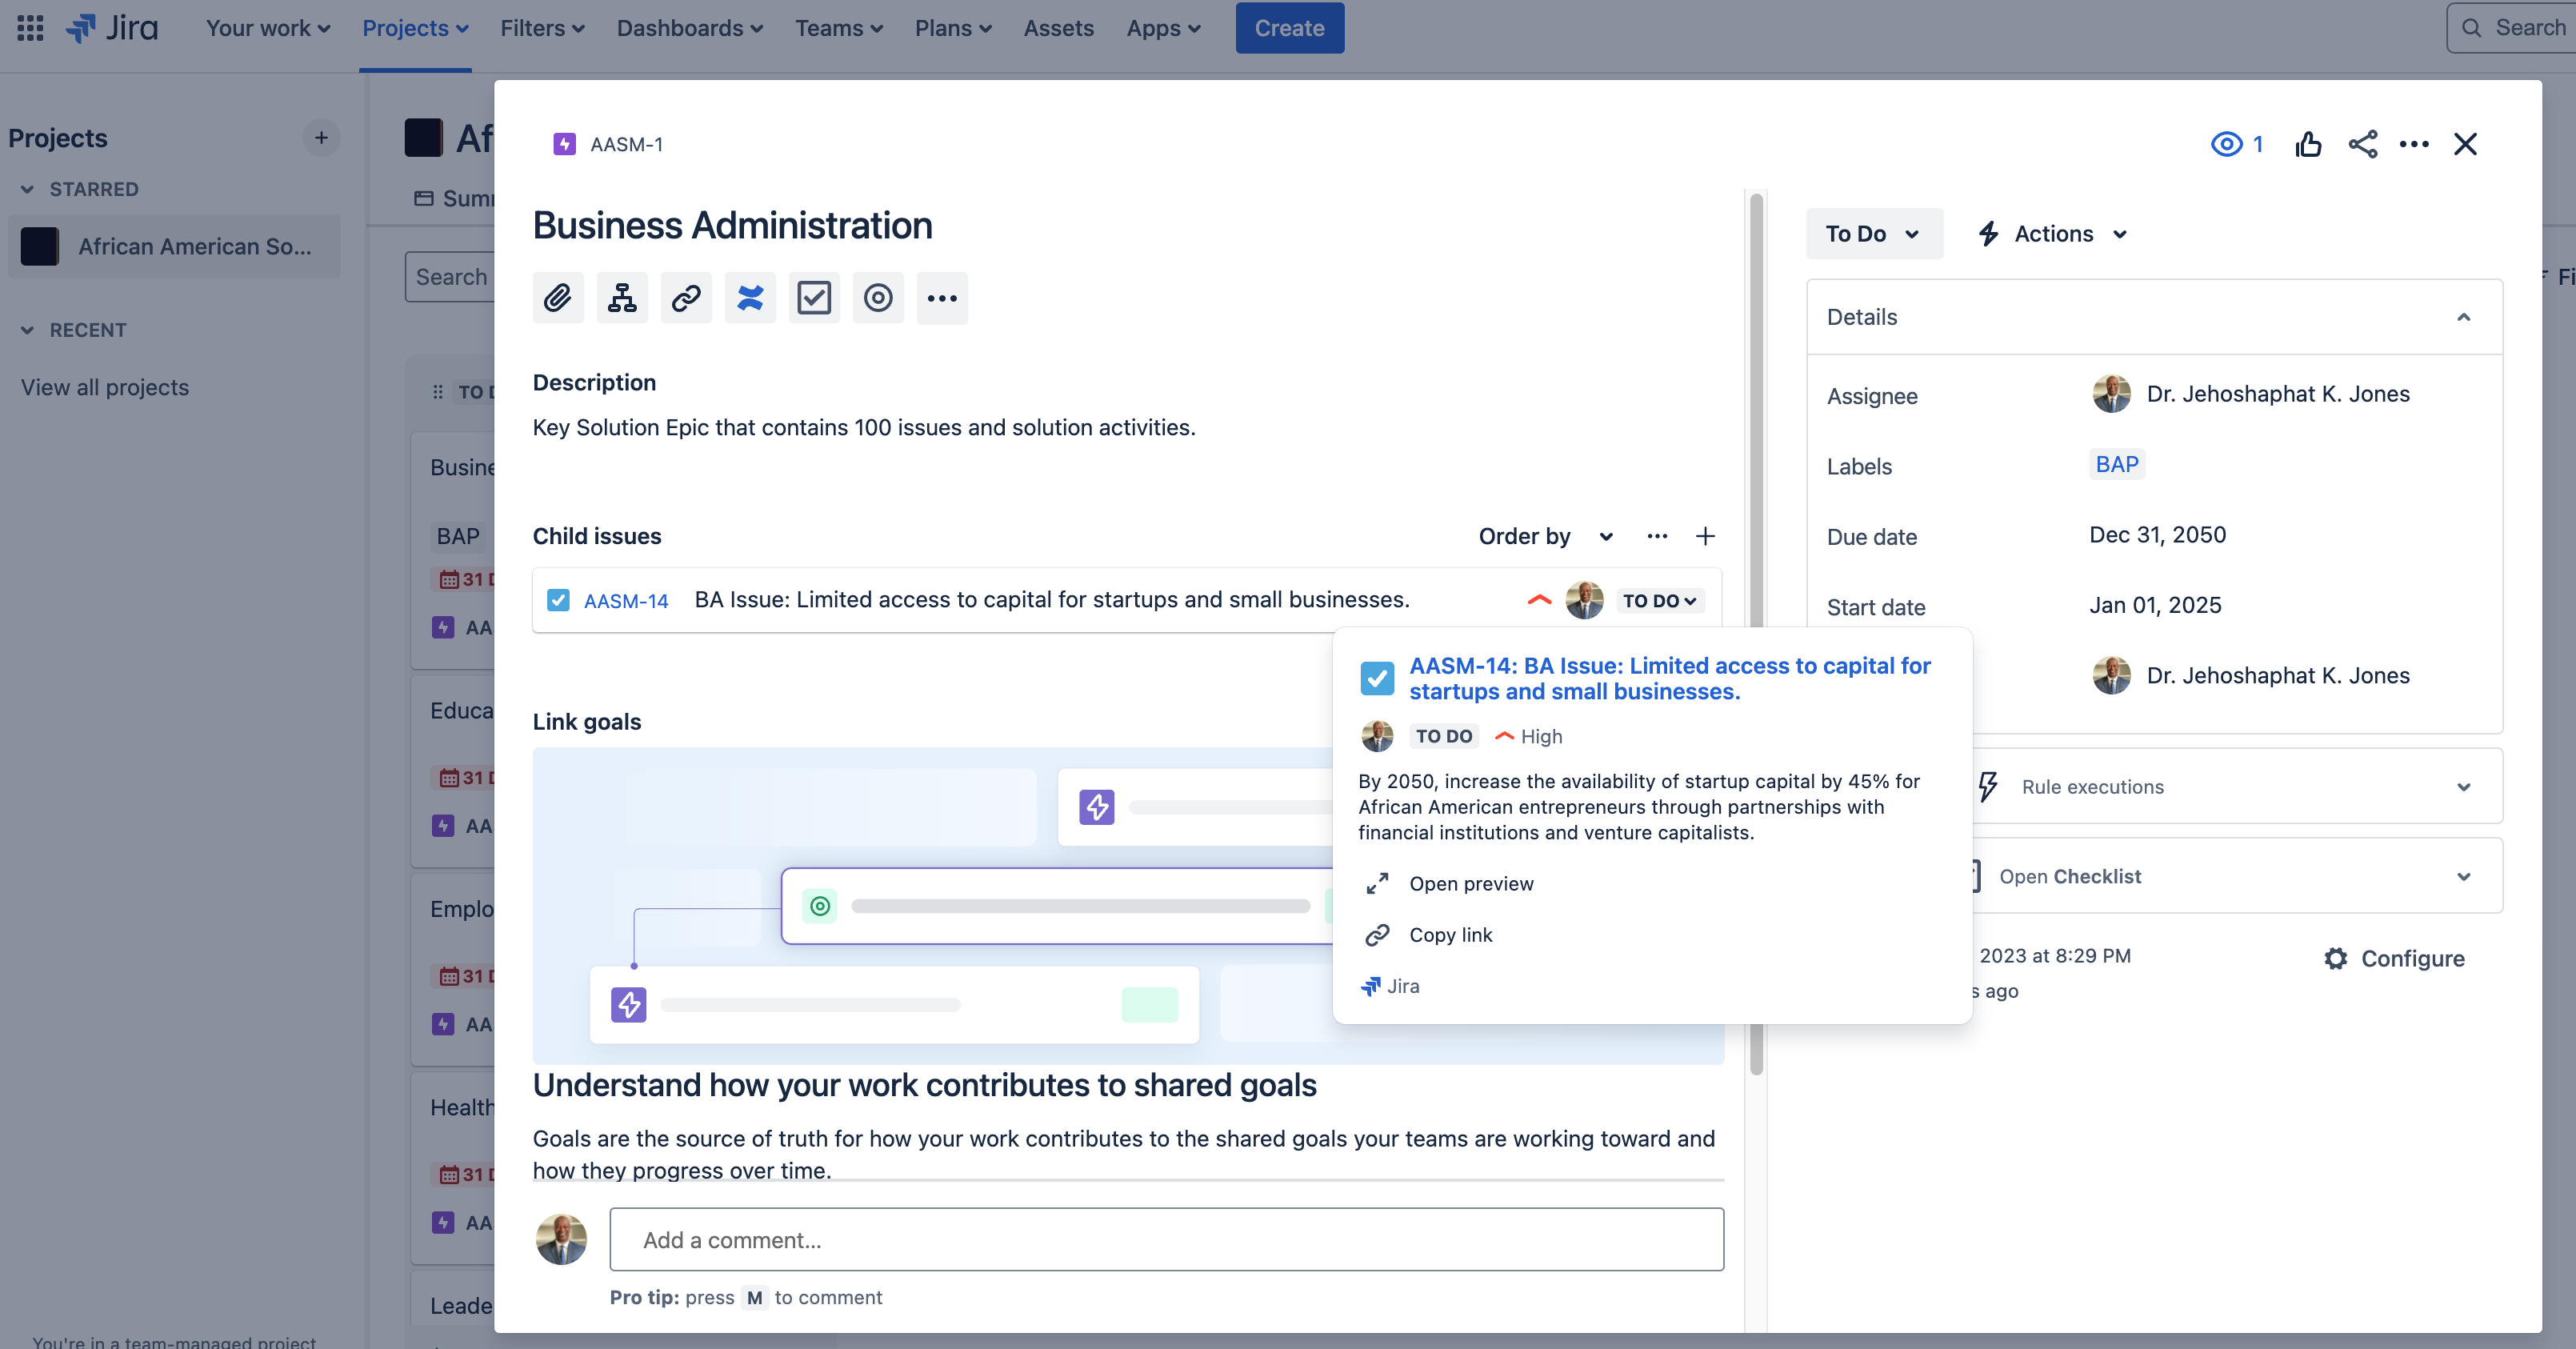Collapse the RECENT section
Image resolution: width=2576 pixels, height=1349 pixels.
tap(27, 330)
